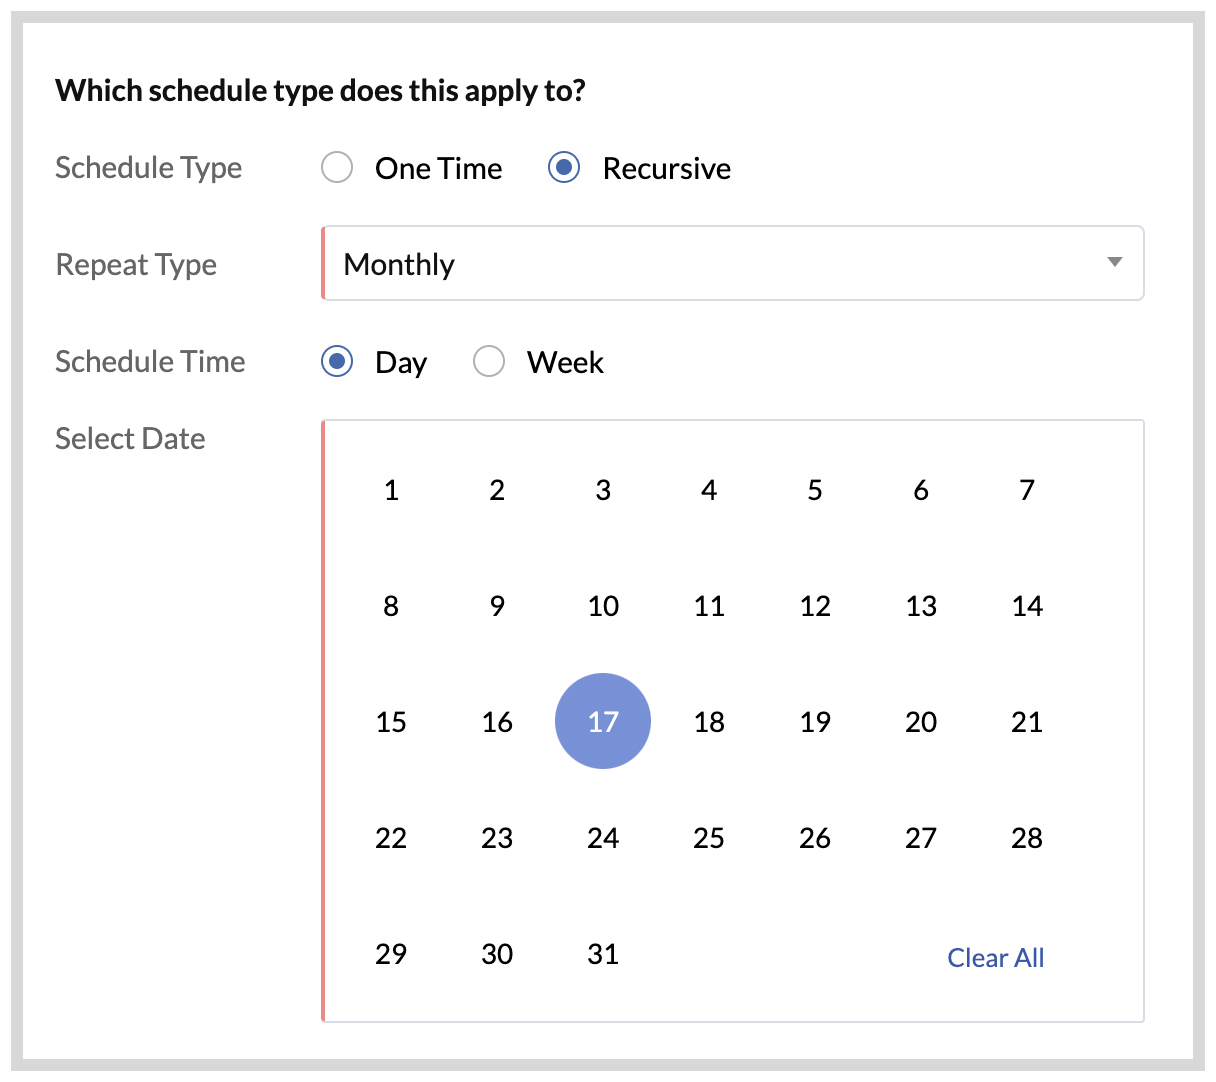This screenshot has height=1082, width=1216.
Task: Choose date 15 in the grid
Action: pos(391,722)
